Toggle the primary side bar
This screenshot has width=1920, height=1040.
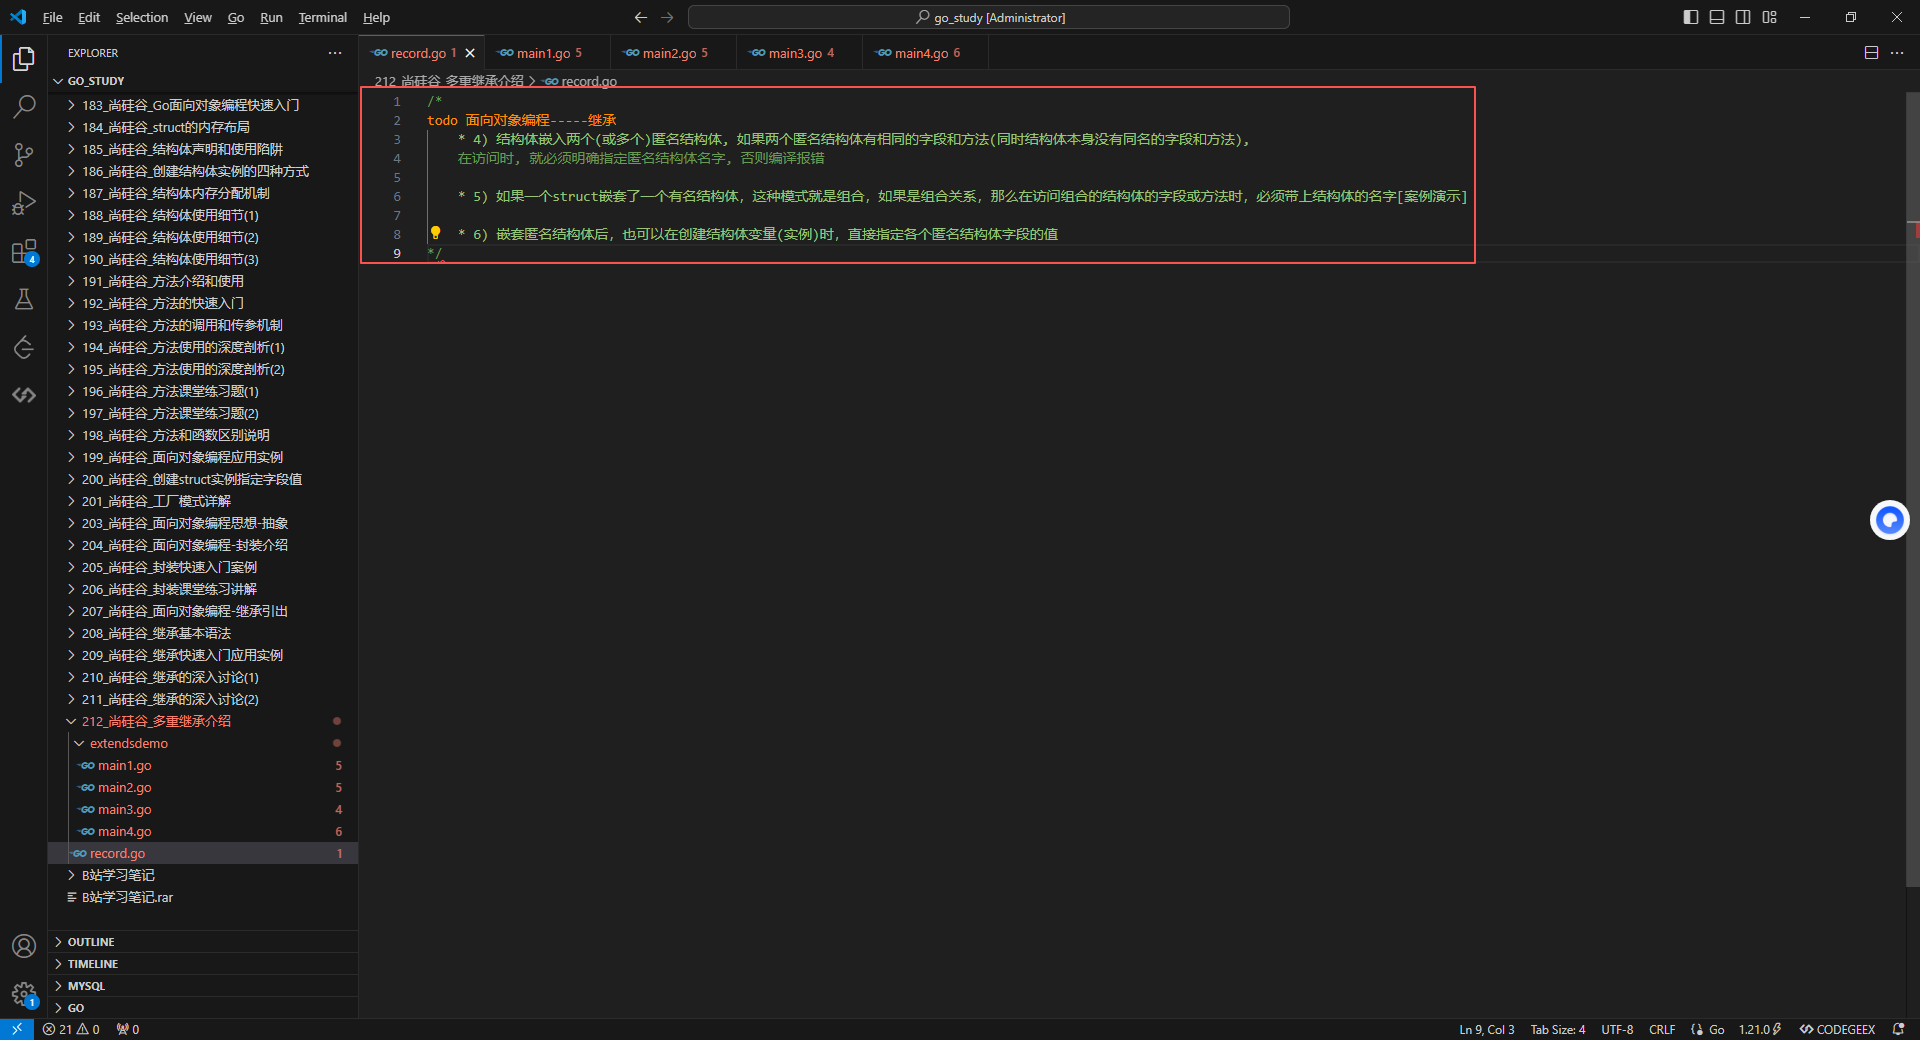click(1691, 17)
